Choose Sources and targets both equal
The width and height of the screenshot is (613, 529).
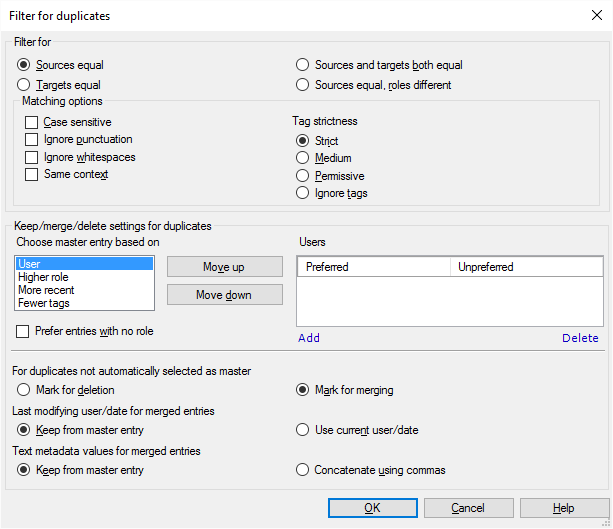click(x=303, y=65)
